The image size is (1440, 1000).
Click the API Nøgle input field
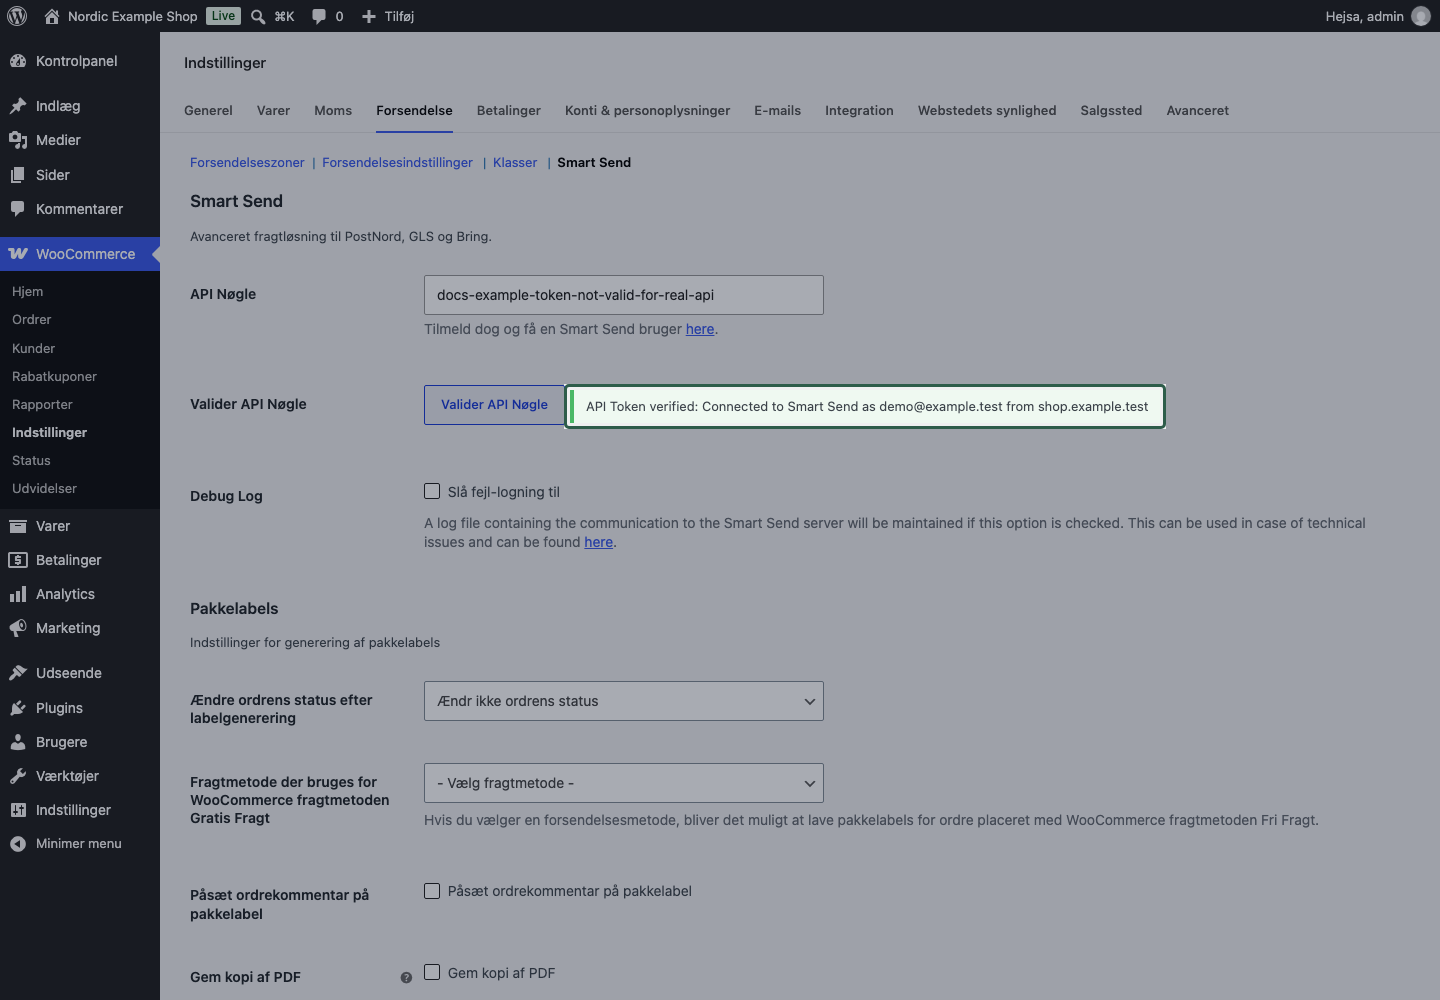pos(624,295)
